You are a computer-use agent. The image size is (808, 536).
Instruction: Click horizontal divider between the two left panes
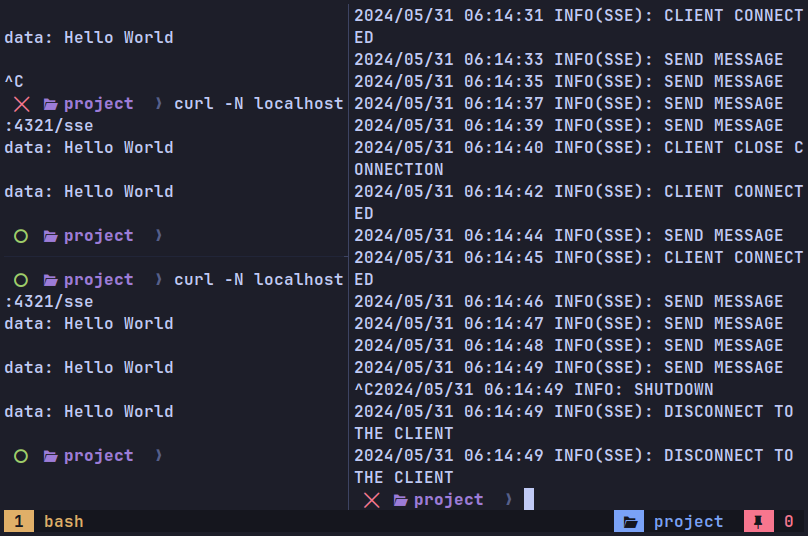(x=174, y=257)
